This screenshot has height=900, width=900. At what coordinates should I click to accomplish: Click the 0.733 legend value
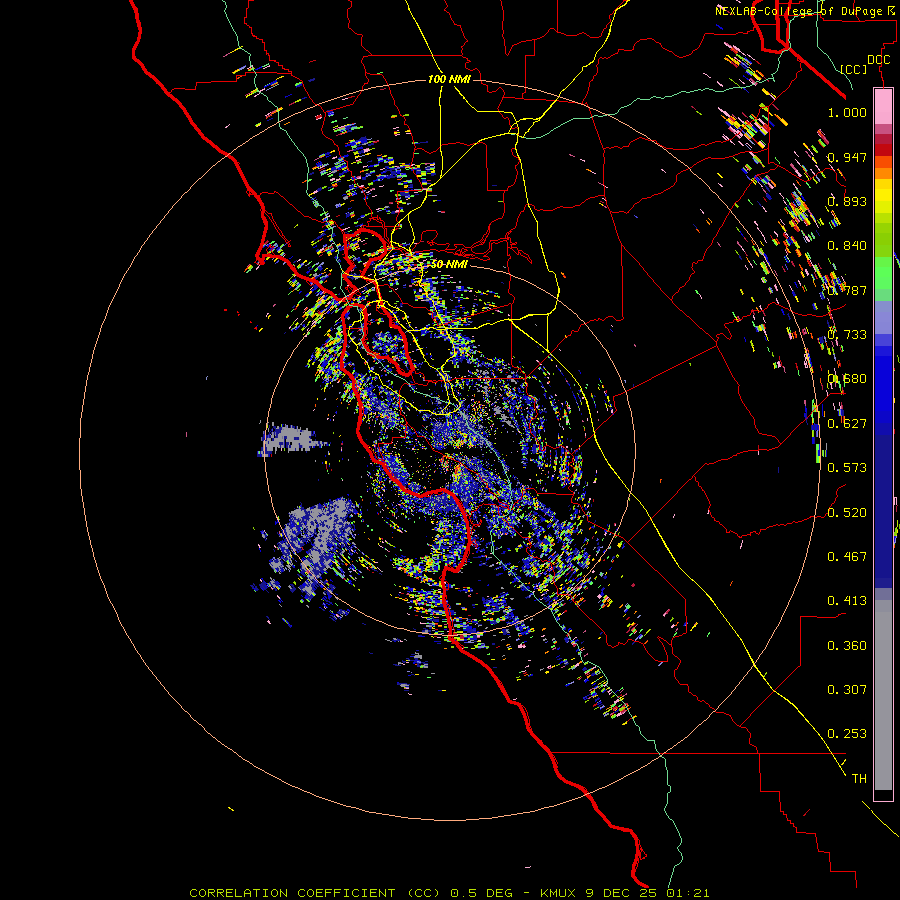pyautogui.click(x=847, y=335)
